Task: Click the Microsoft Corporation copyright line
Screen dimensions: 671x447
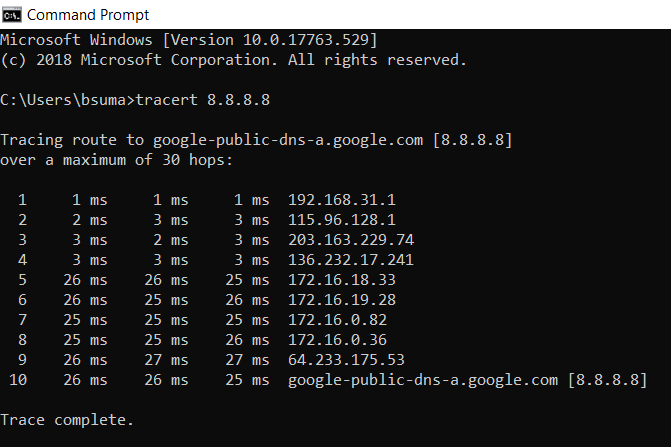Action: coord(233,60)
